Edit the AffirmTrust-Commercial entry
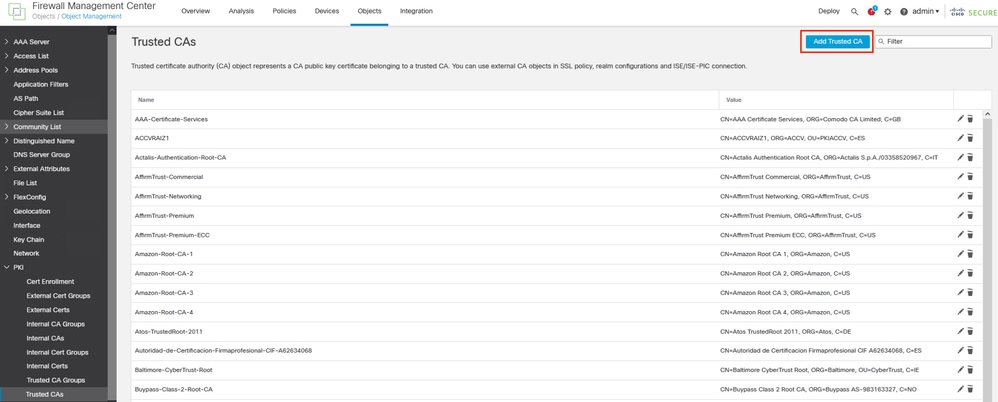 pos(960,176)
